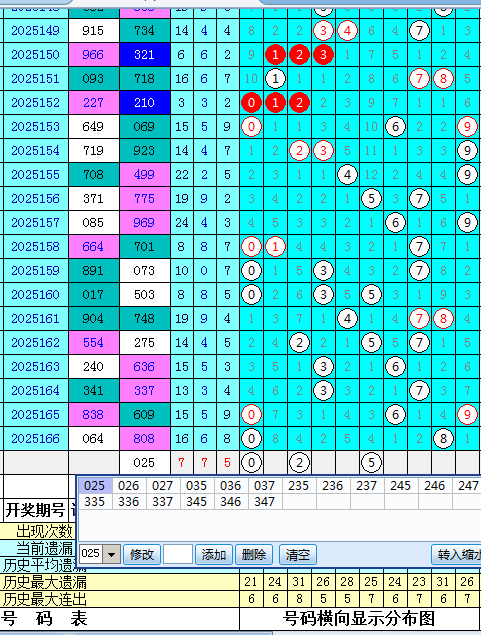Click the 修改 (modify) button
Viewport: 481px width, 635px height.
coord(142,554)
